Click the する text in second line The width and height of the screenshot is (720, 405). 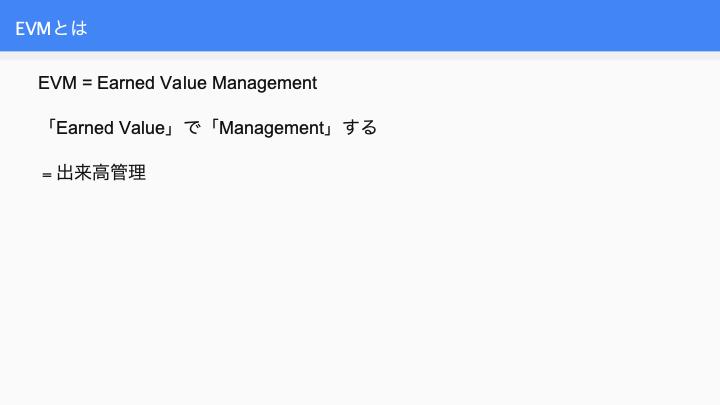tap(360, 128)
